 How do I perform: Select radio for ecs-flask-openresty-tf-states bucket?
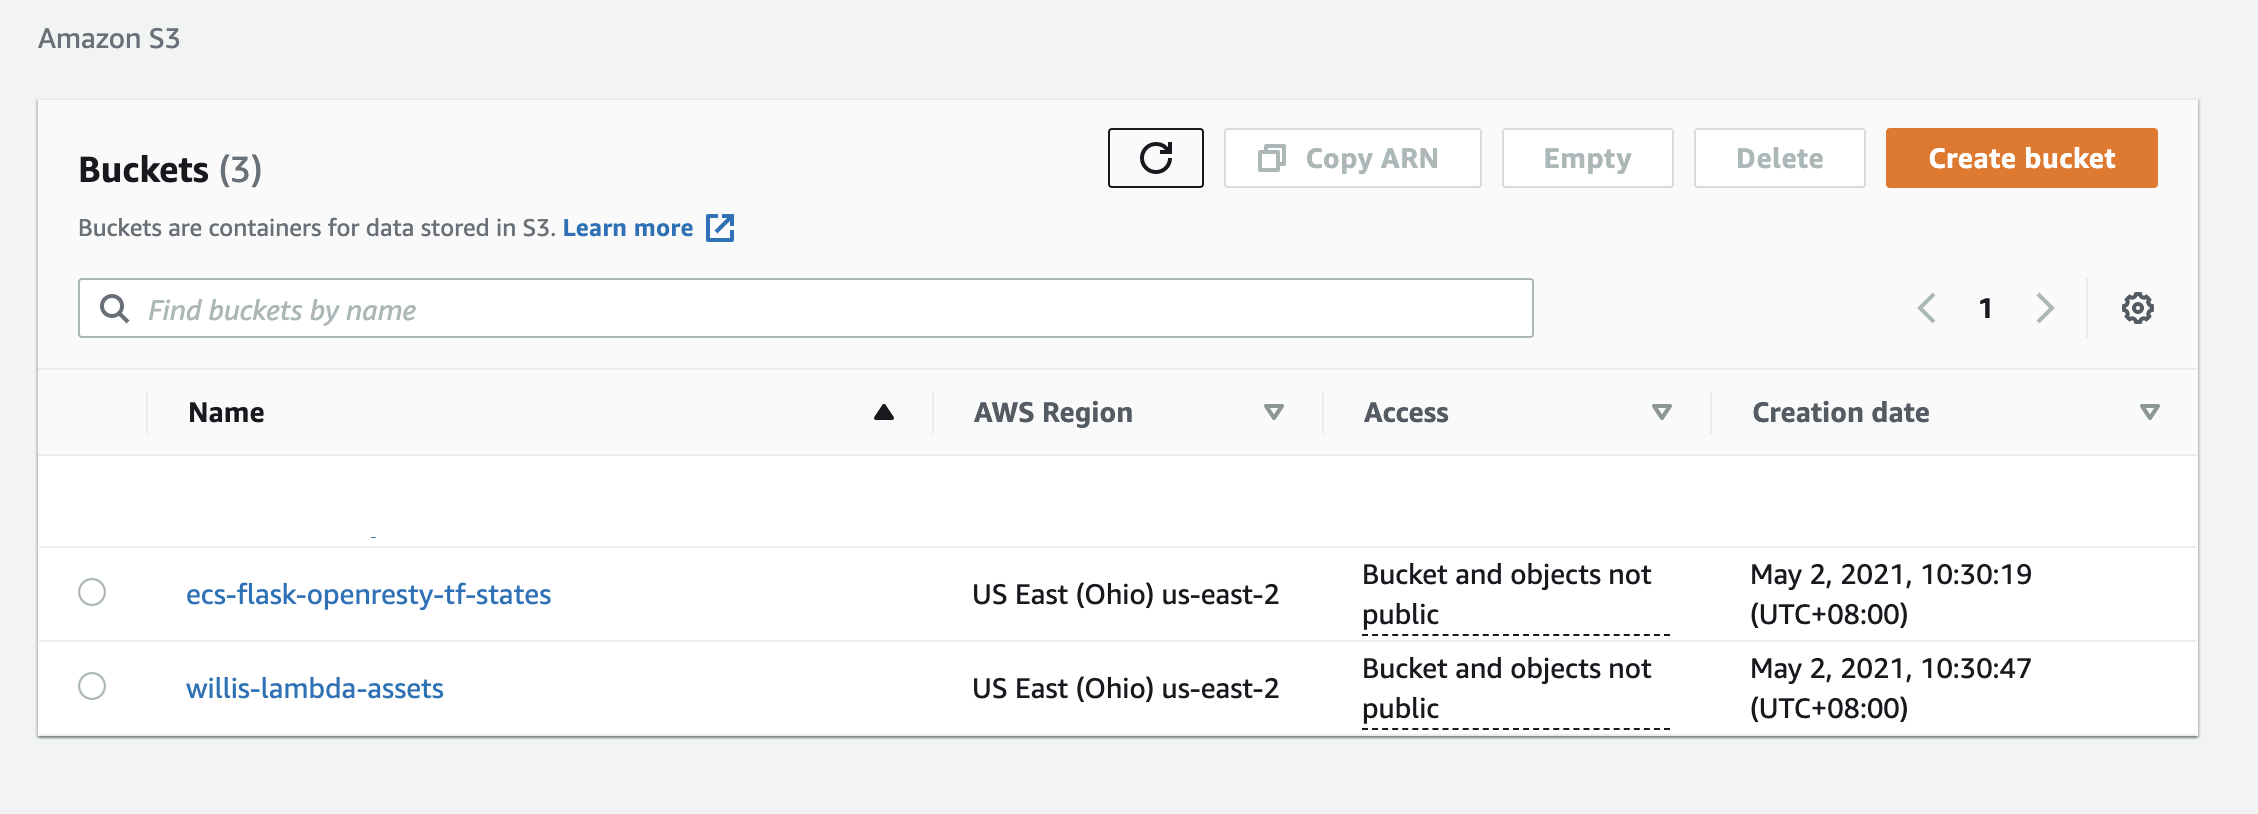[x=92, y=592]
